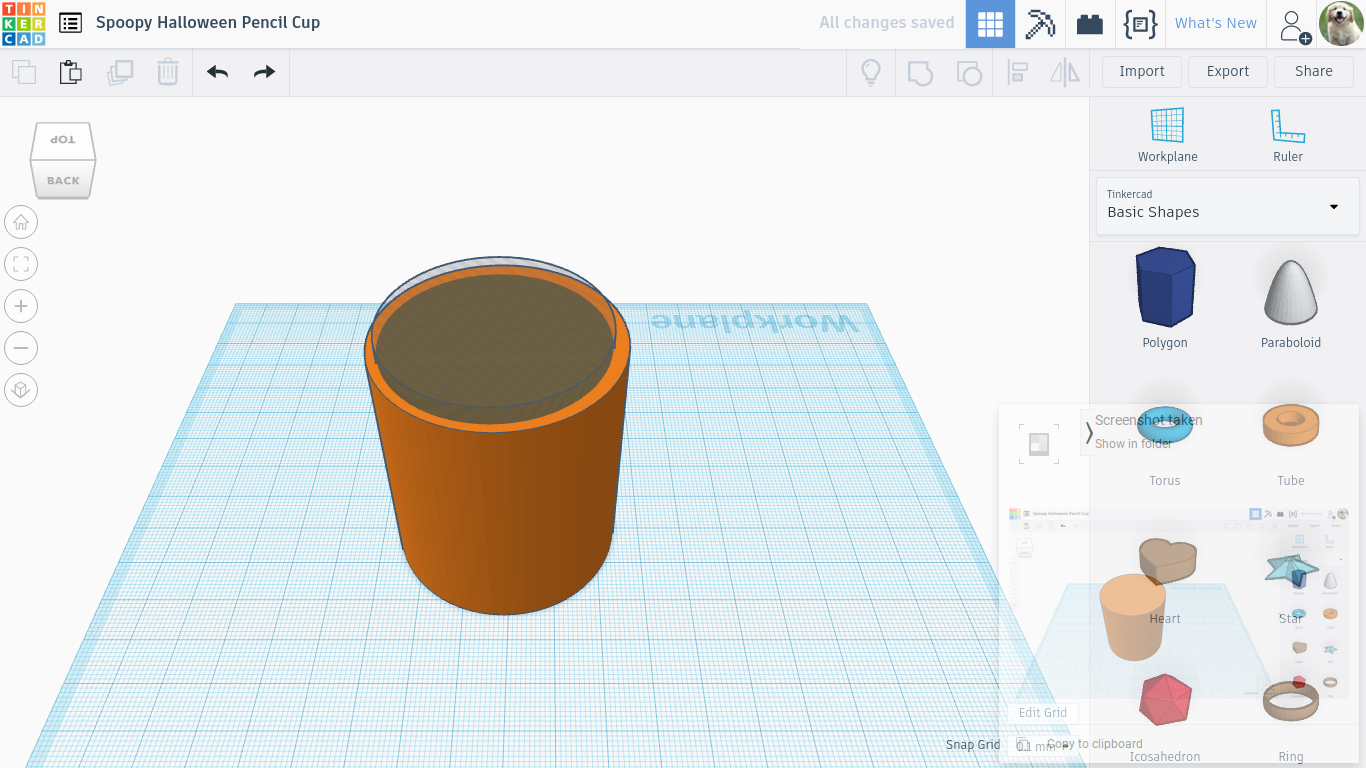Viewport: 1366px width, 768px height.
Task: Select the transparent hole cylinder on top
Action: [x=494, y=340]
